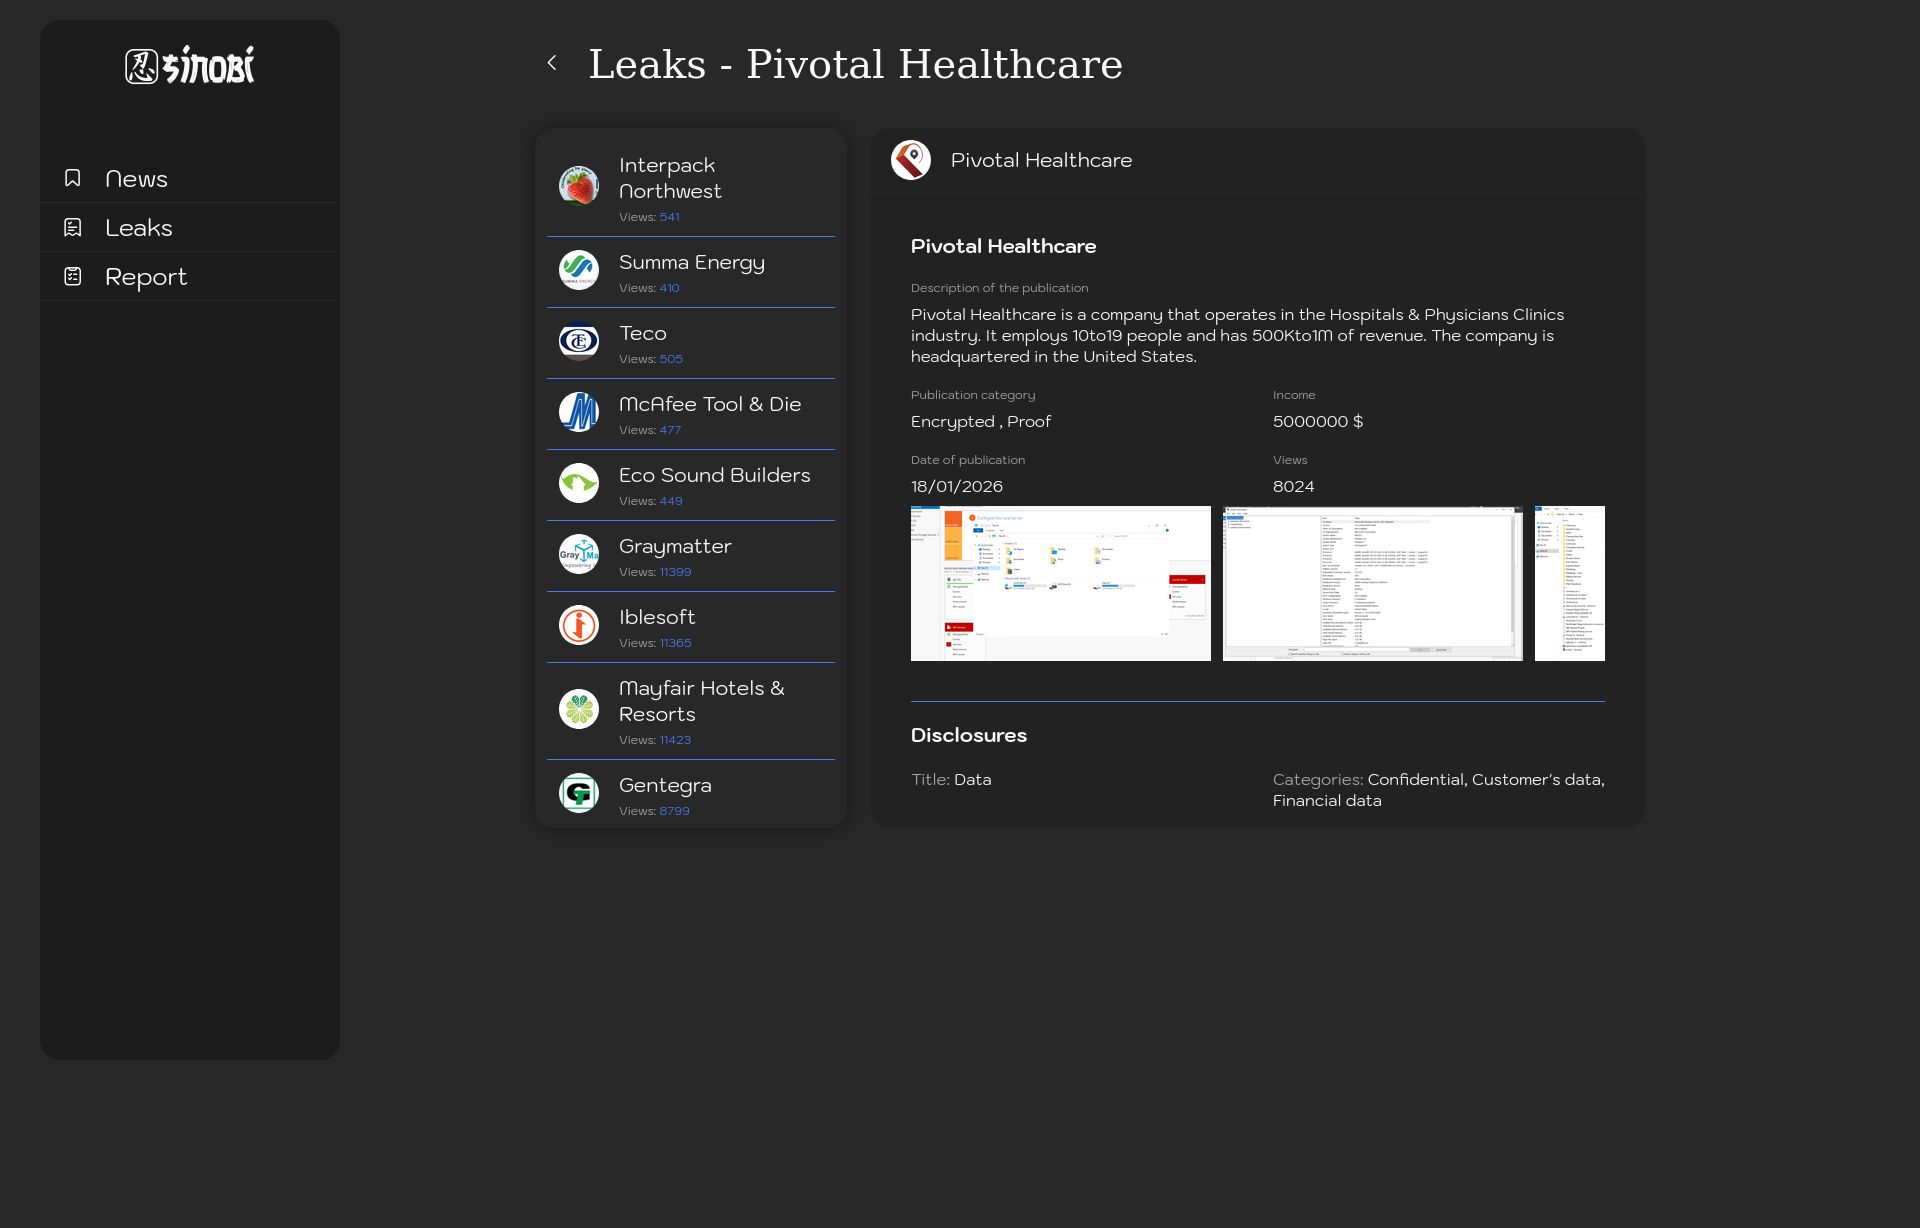Click the back arrow beside Leaks title
Screen dimensions: 1920x1228
pyautogui.click(x=552, y=63)
